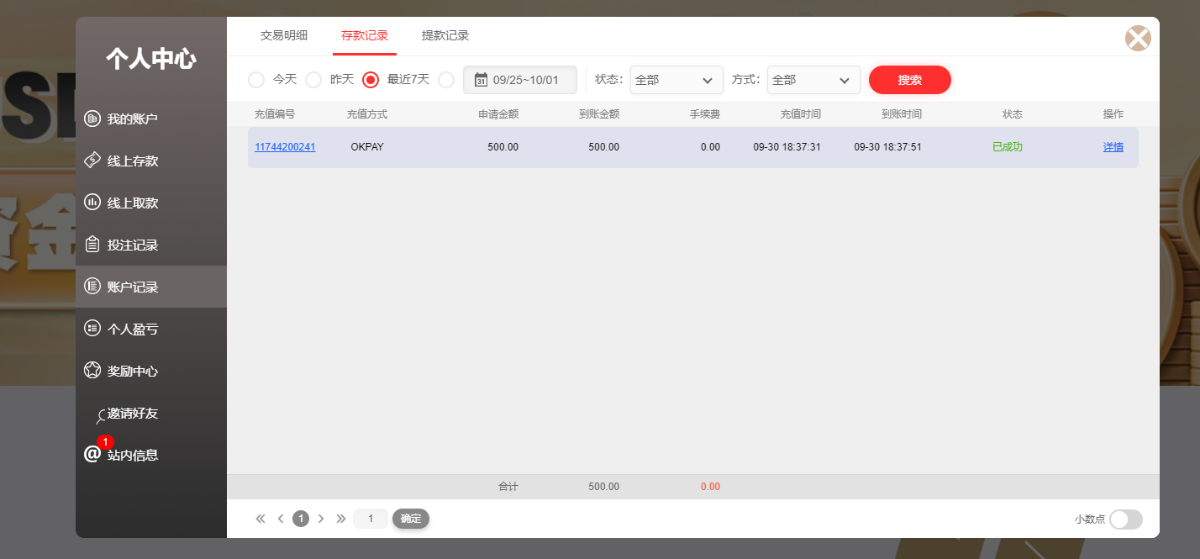
Task: Open 我的账户 sidebar icon
Action: tap(92, 119)
